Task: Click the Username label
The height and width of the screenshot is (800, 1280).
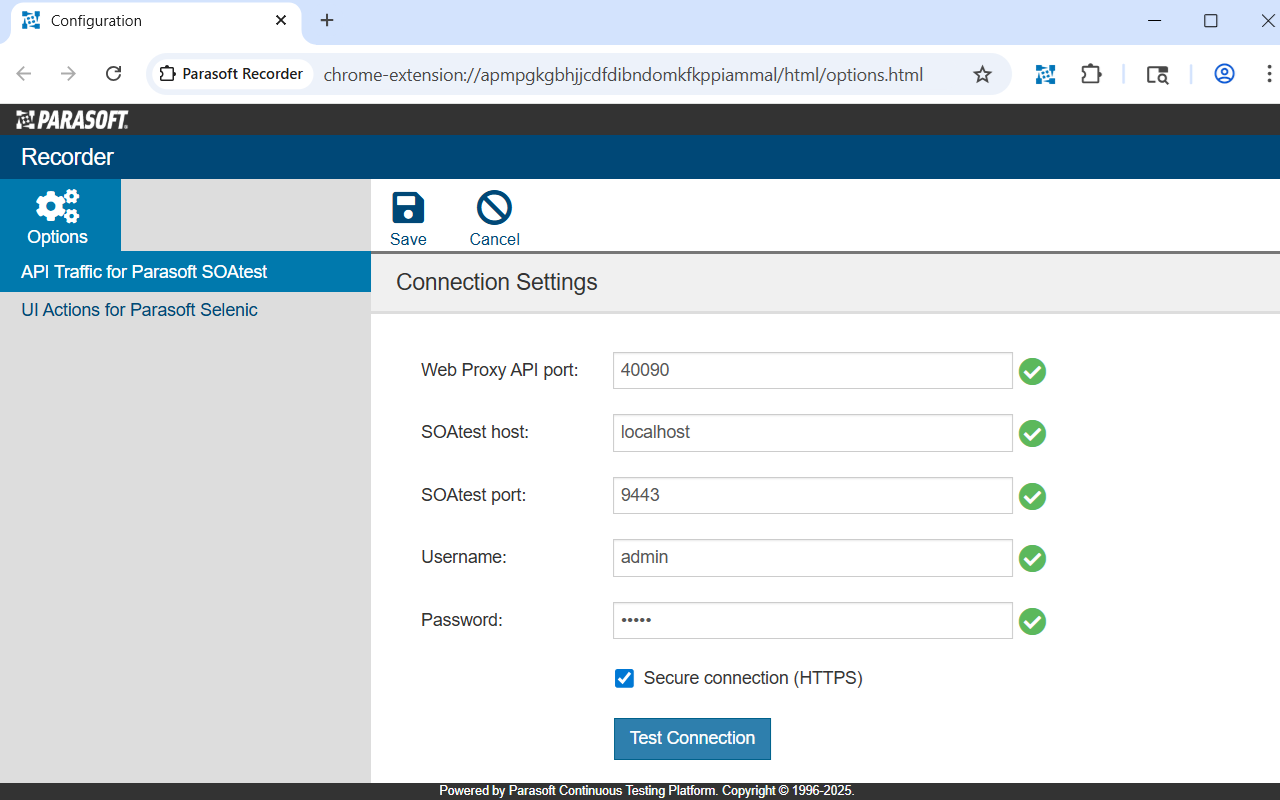Action: click(x=464, y=557)
